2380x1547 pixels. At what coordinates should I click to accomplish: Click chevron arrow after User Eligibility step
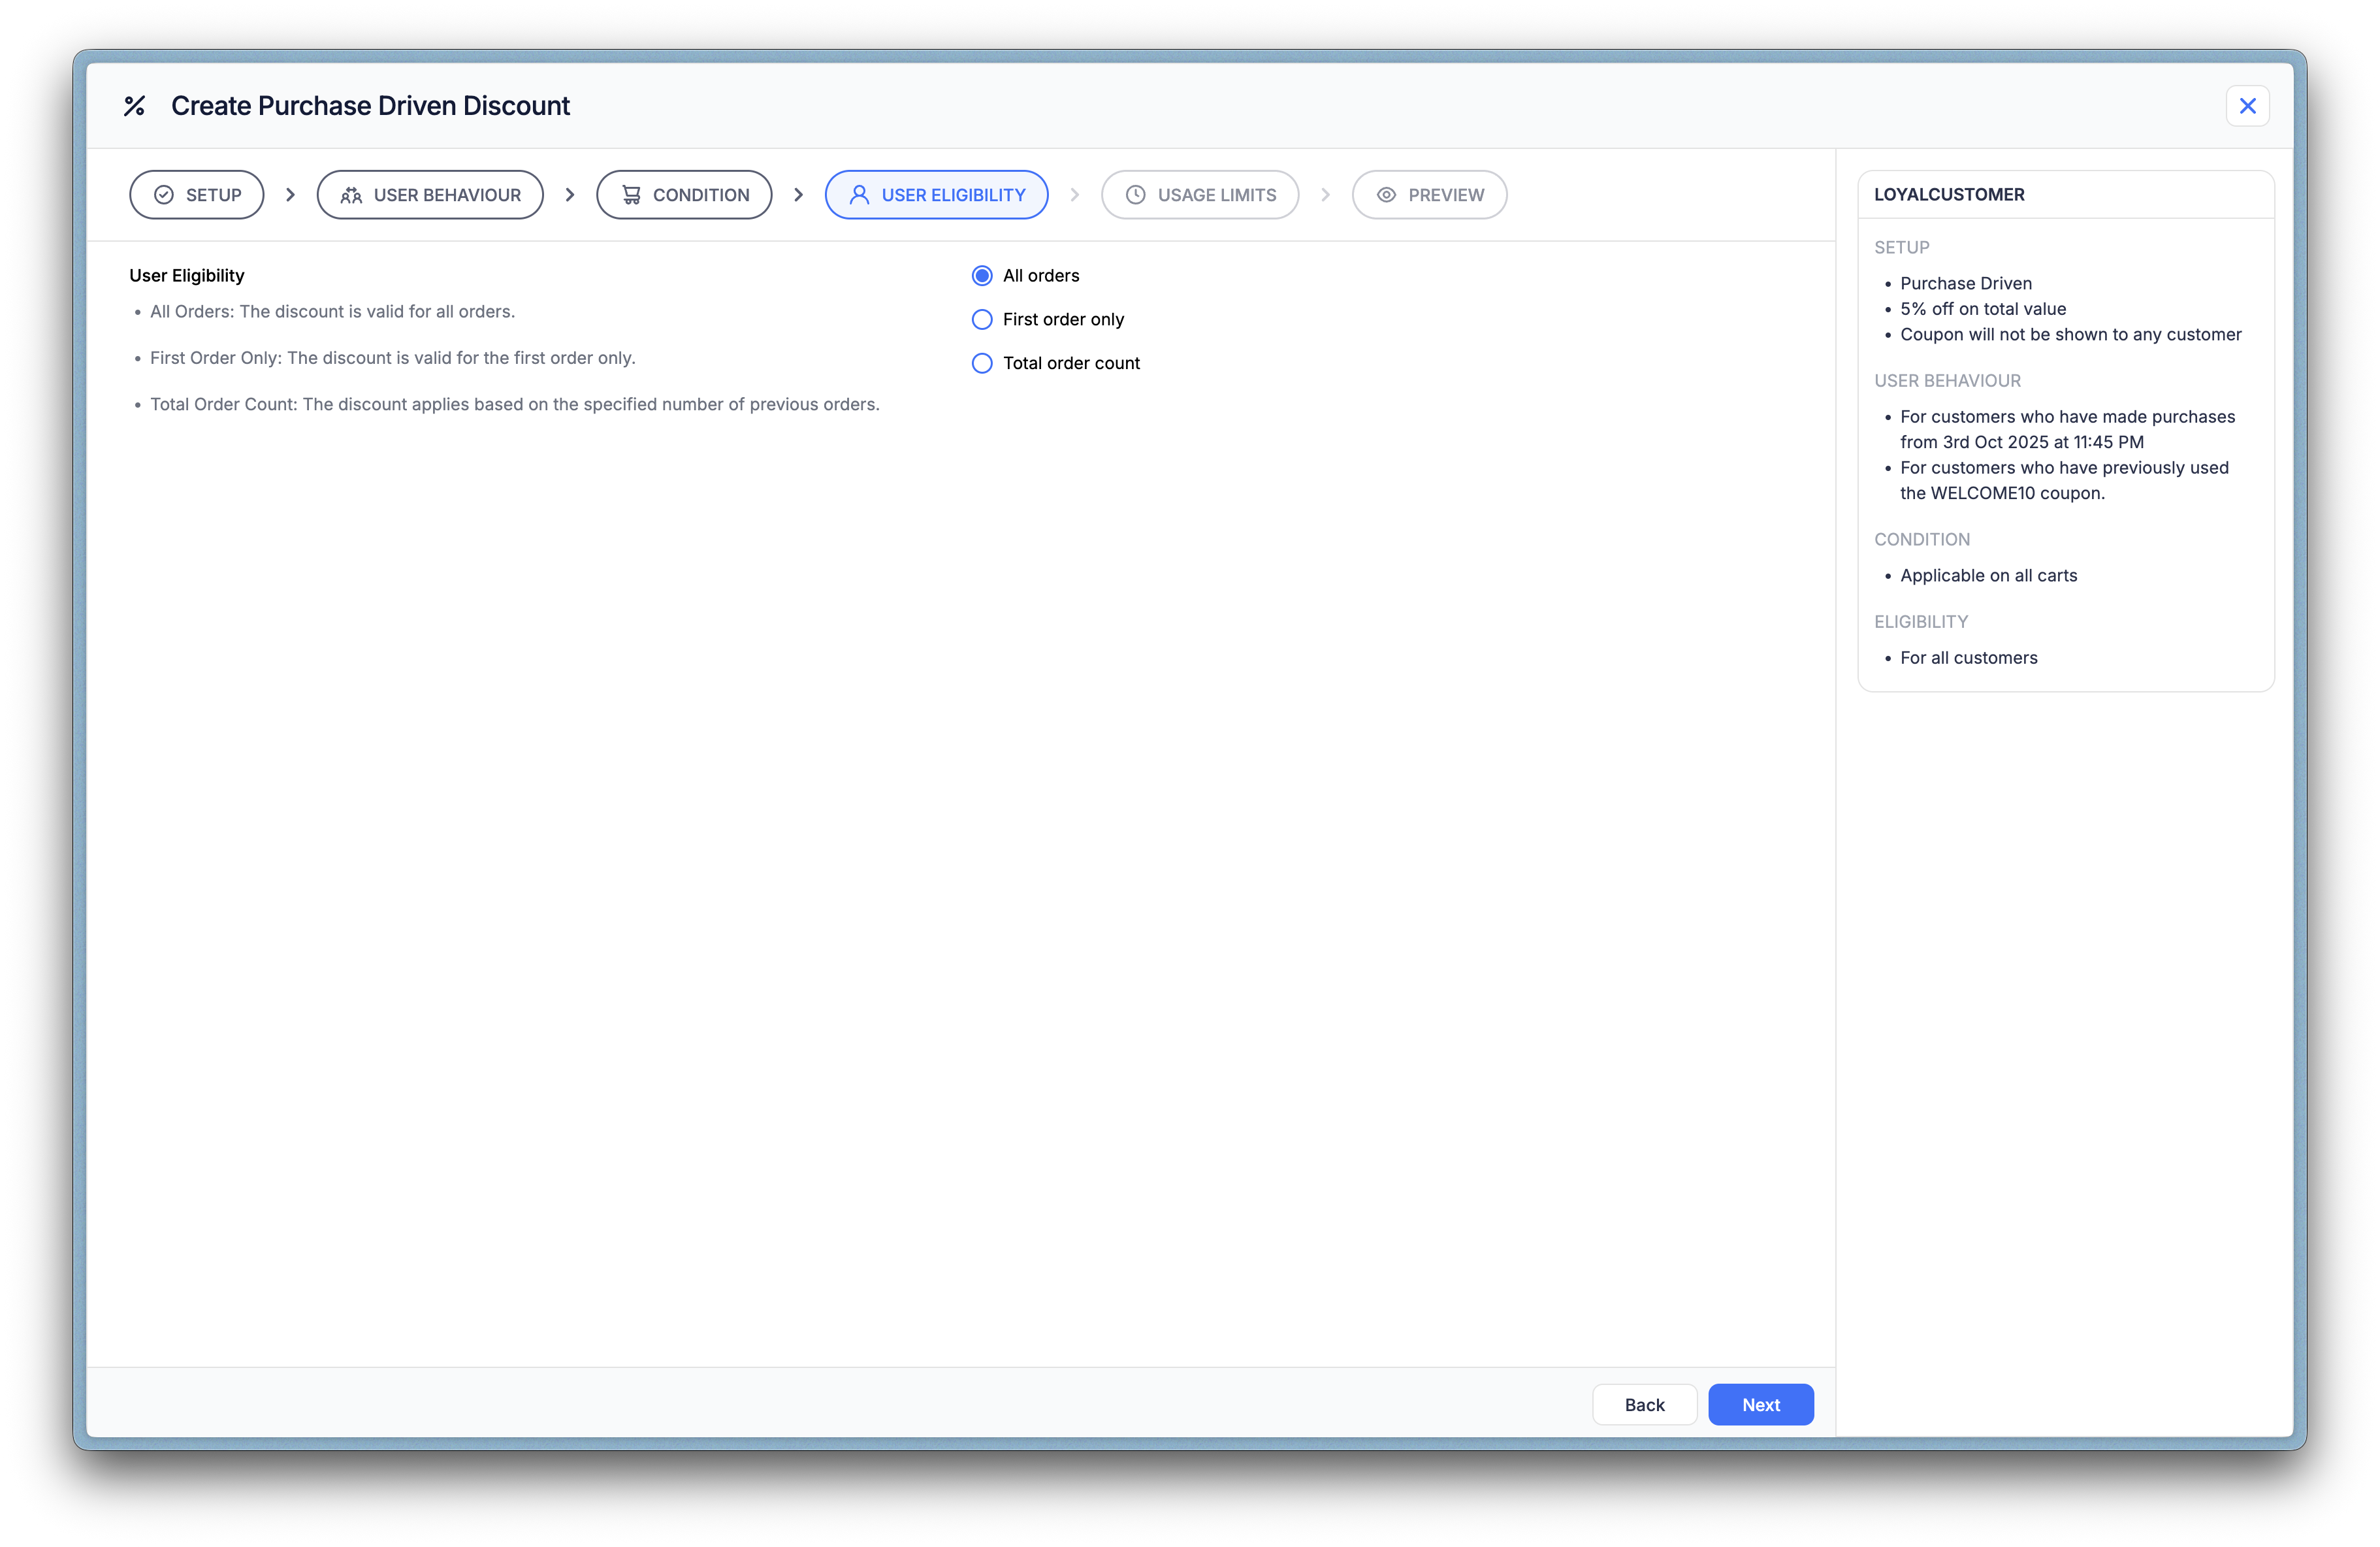[1075, 195]
